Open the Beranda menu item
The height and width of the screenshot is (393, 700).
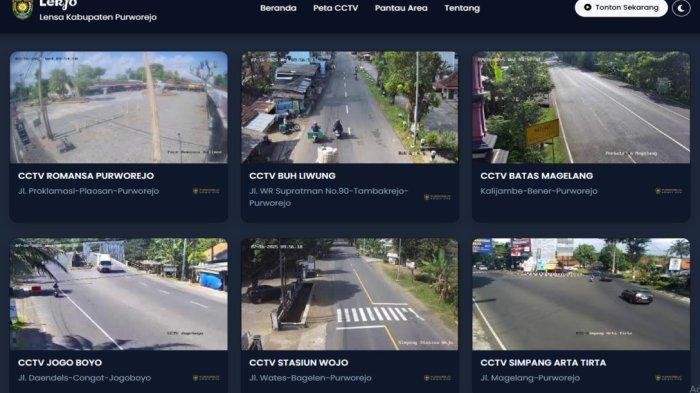pos(278,8)
